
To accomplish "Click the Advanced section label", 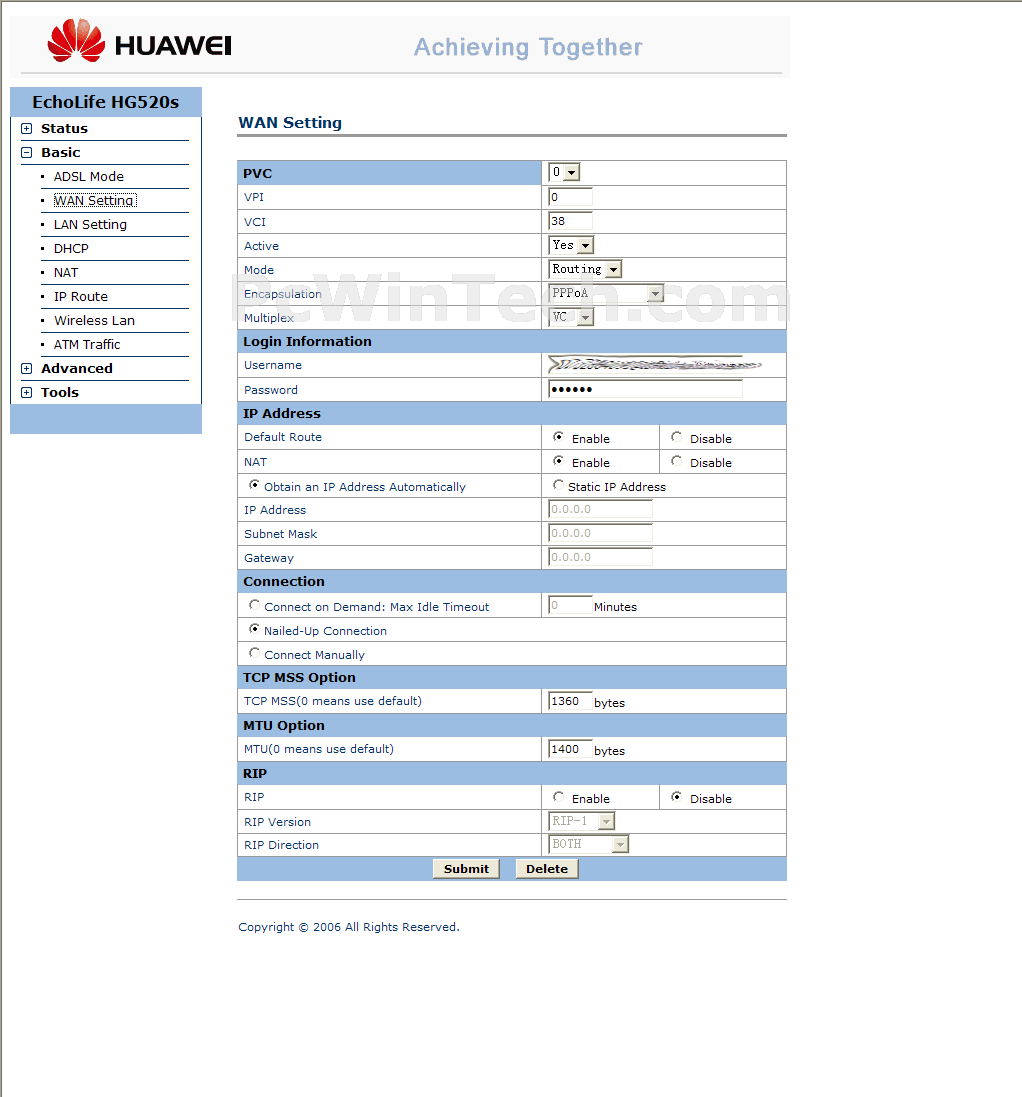I will (x=77, y=369).
